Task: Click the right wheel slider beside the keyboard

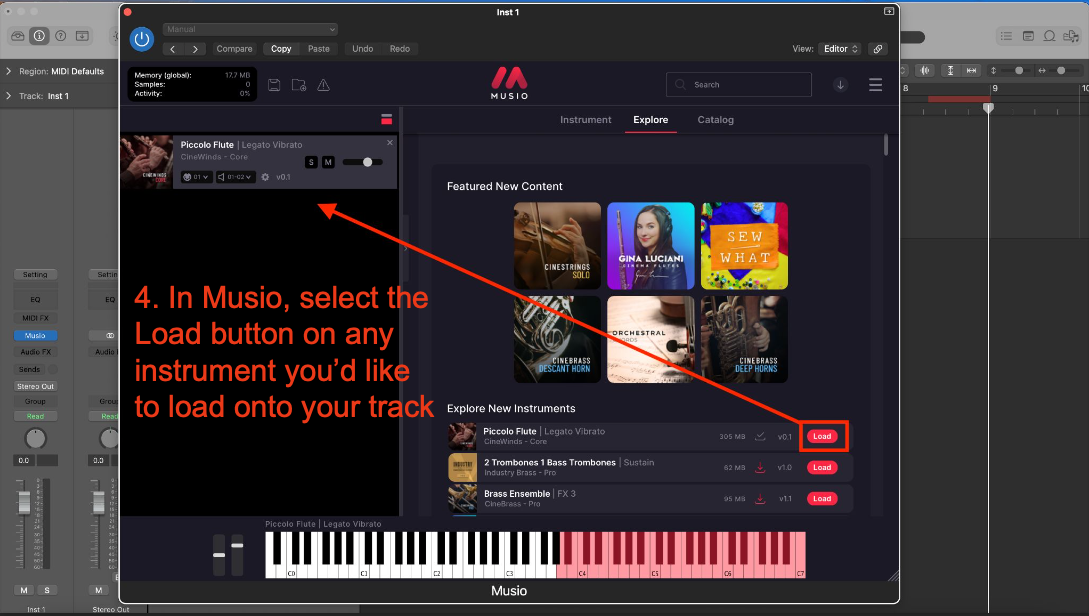Action: [238, 555]
